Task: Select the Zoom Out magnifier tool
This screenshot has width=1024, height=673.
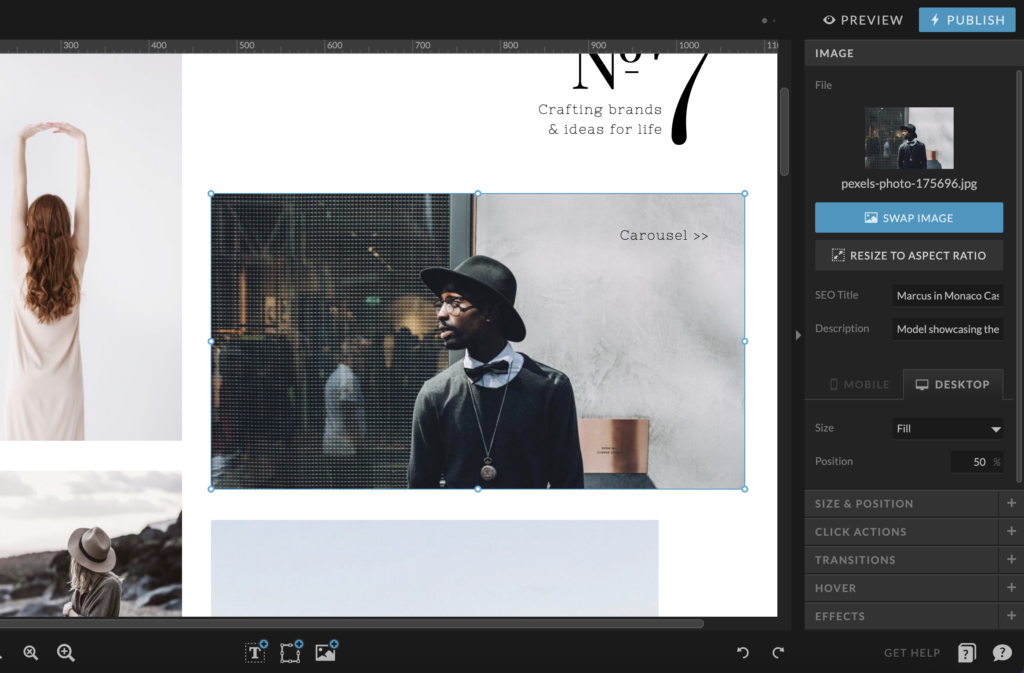Action: (30, 652)
